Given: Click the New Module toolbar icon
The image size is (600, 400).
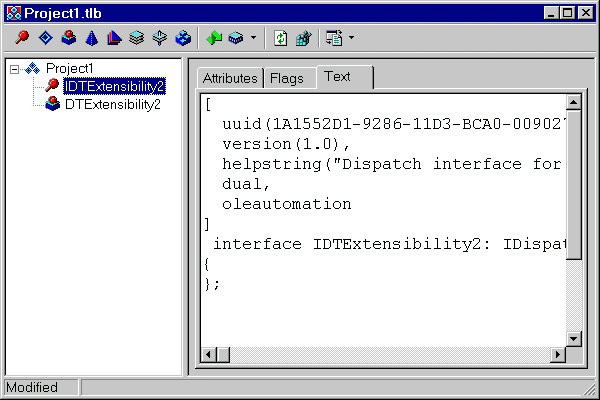Looking at the screenshot, I should (182, 39).
